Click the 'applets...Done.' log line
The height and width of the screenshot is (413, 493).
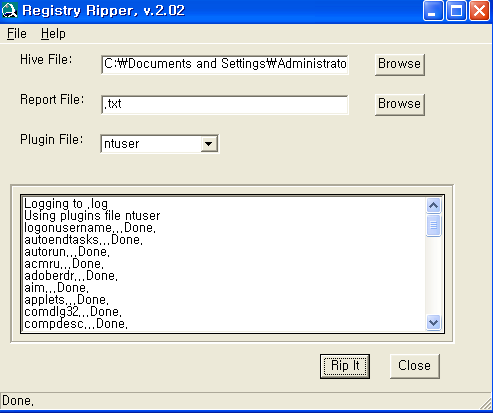[66, 300]
